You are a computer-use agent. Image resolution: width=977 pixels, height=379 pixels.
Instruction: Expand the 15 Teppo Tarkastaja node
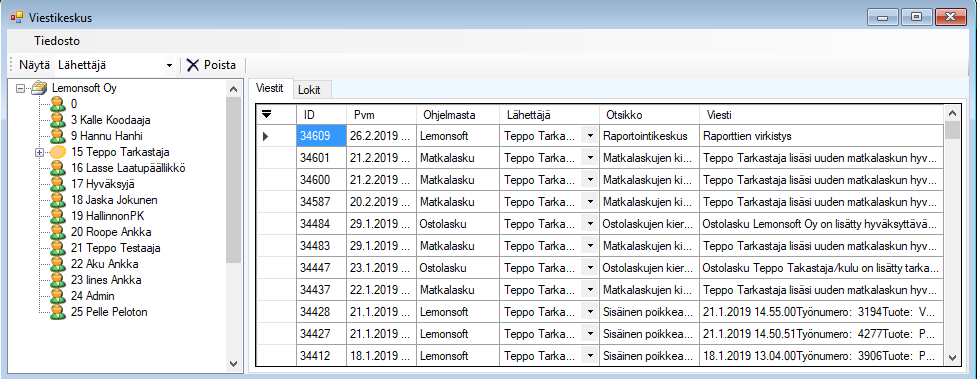(x=39, y=152)
